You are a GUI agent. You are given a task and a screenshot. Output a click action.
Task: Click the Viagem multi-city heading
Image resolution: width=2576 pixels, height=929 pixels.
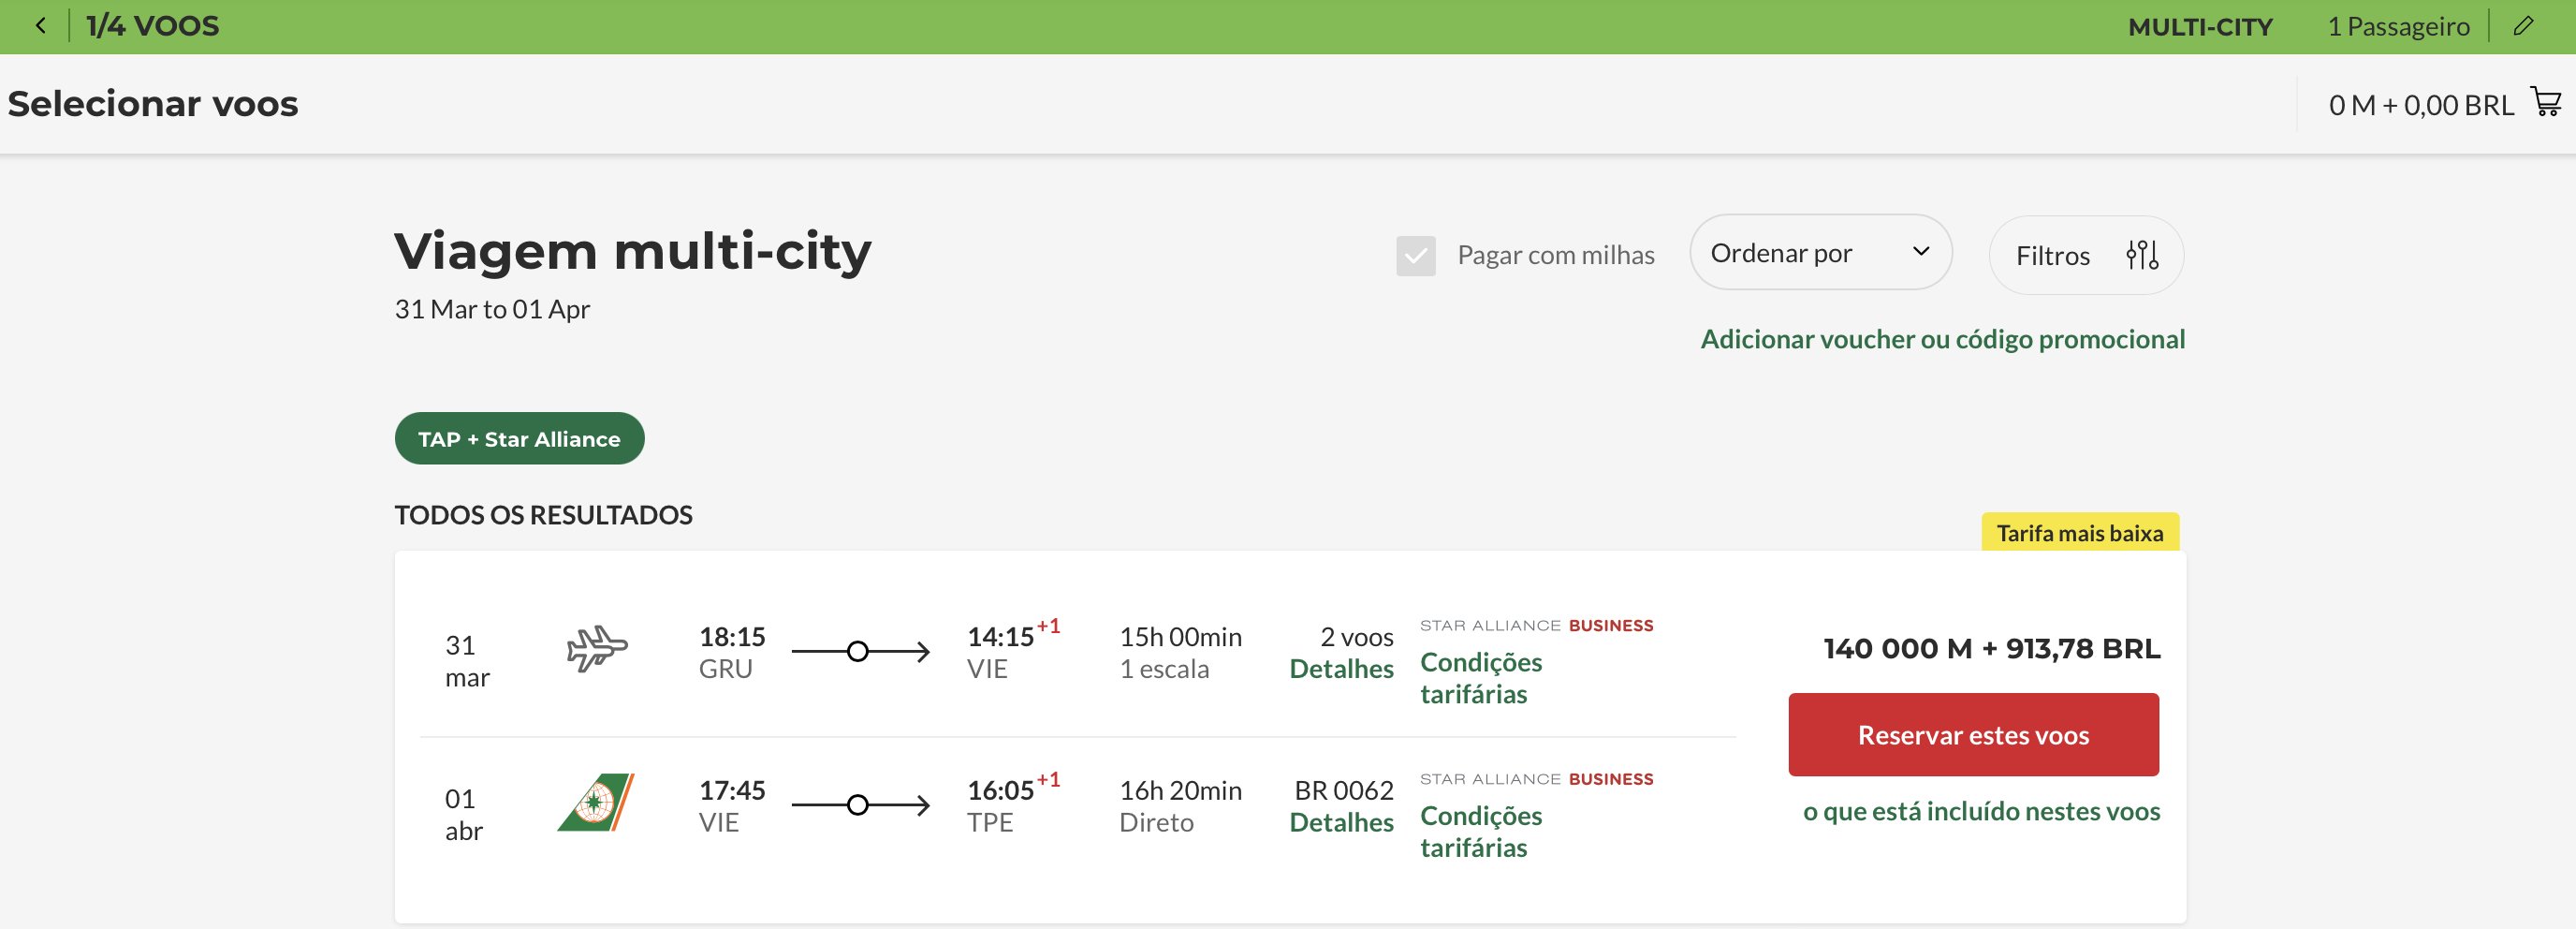pos(633,251)
